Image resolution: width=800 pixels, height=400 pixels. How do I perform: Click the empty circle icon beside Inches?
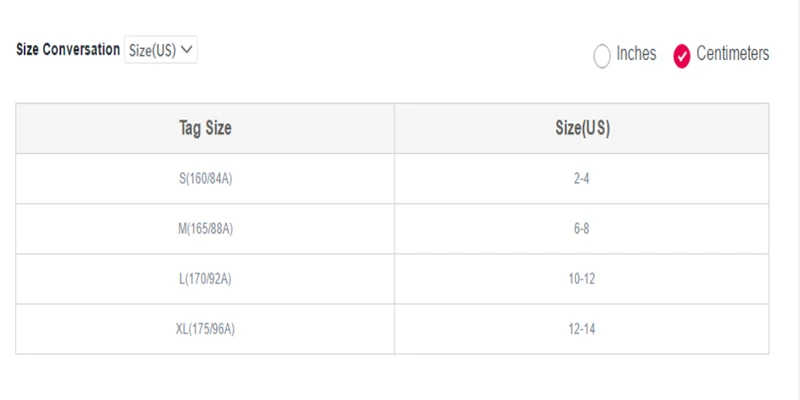(x=602, y=56)
